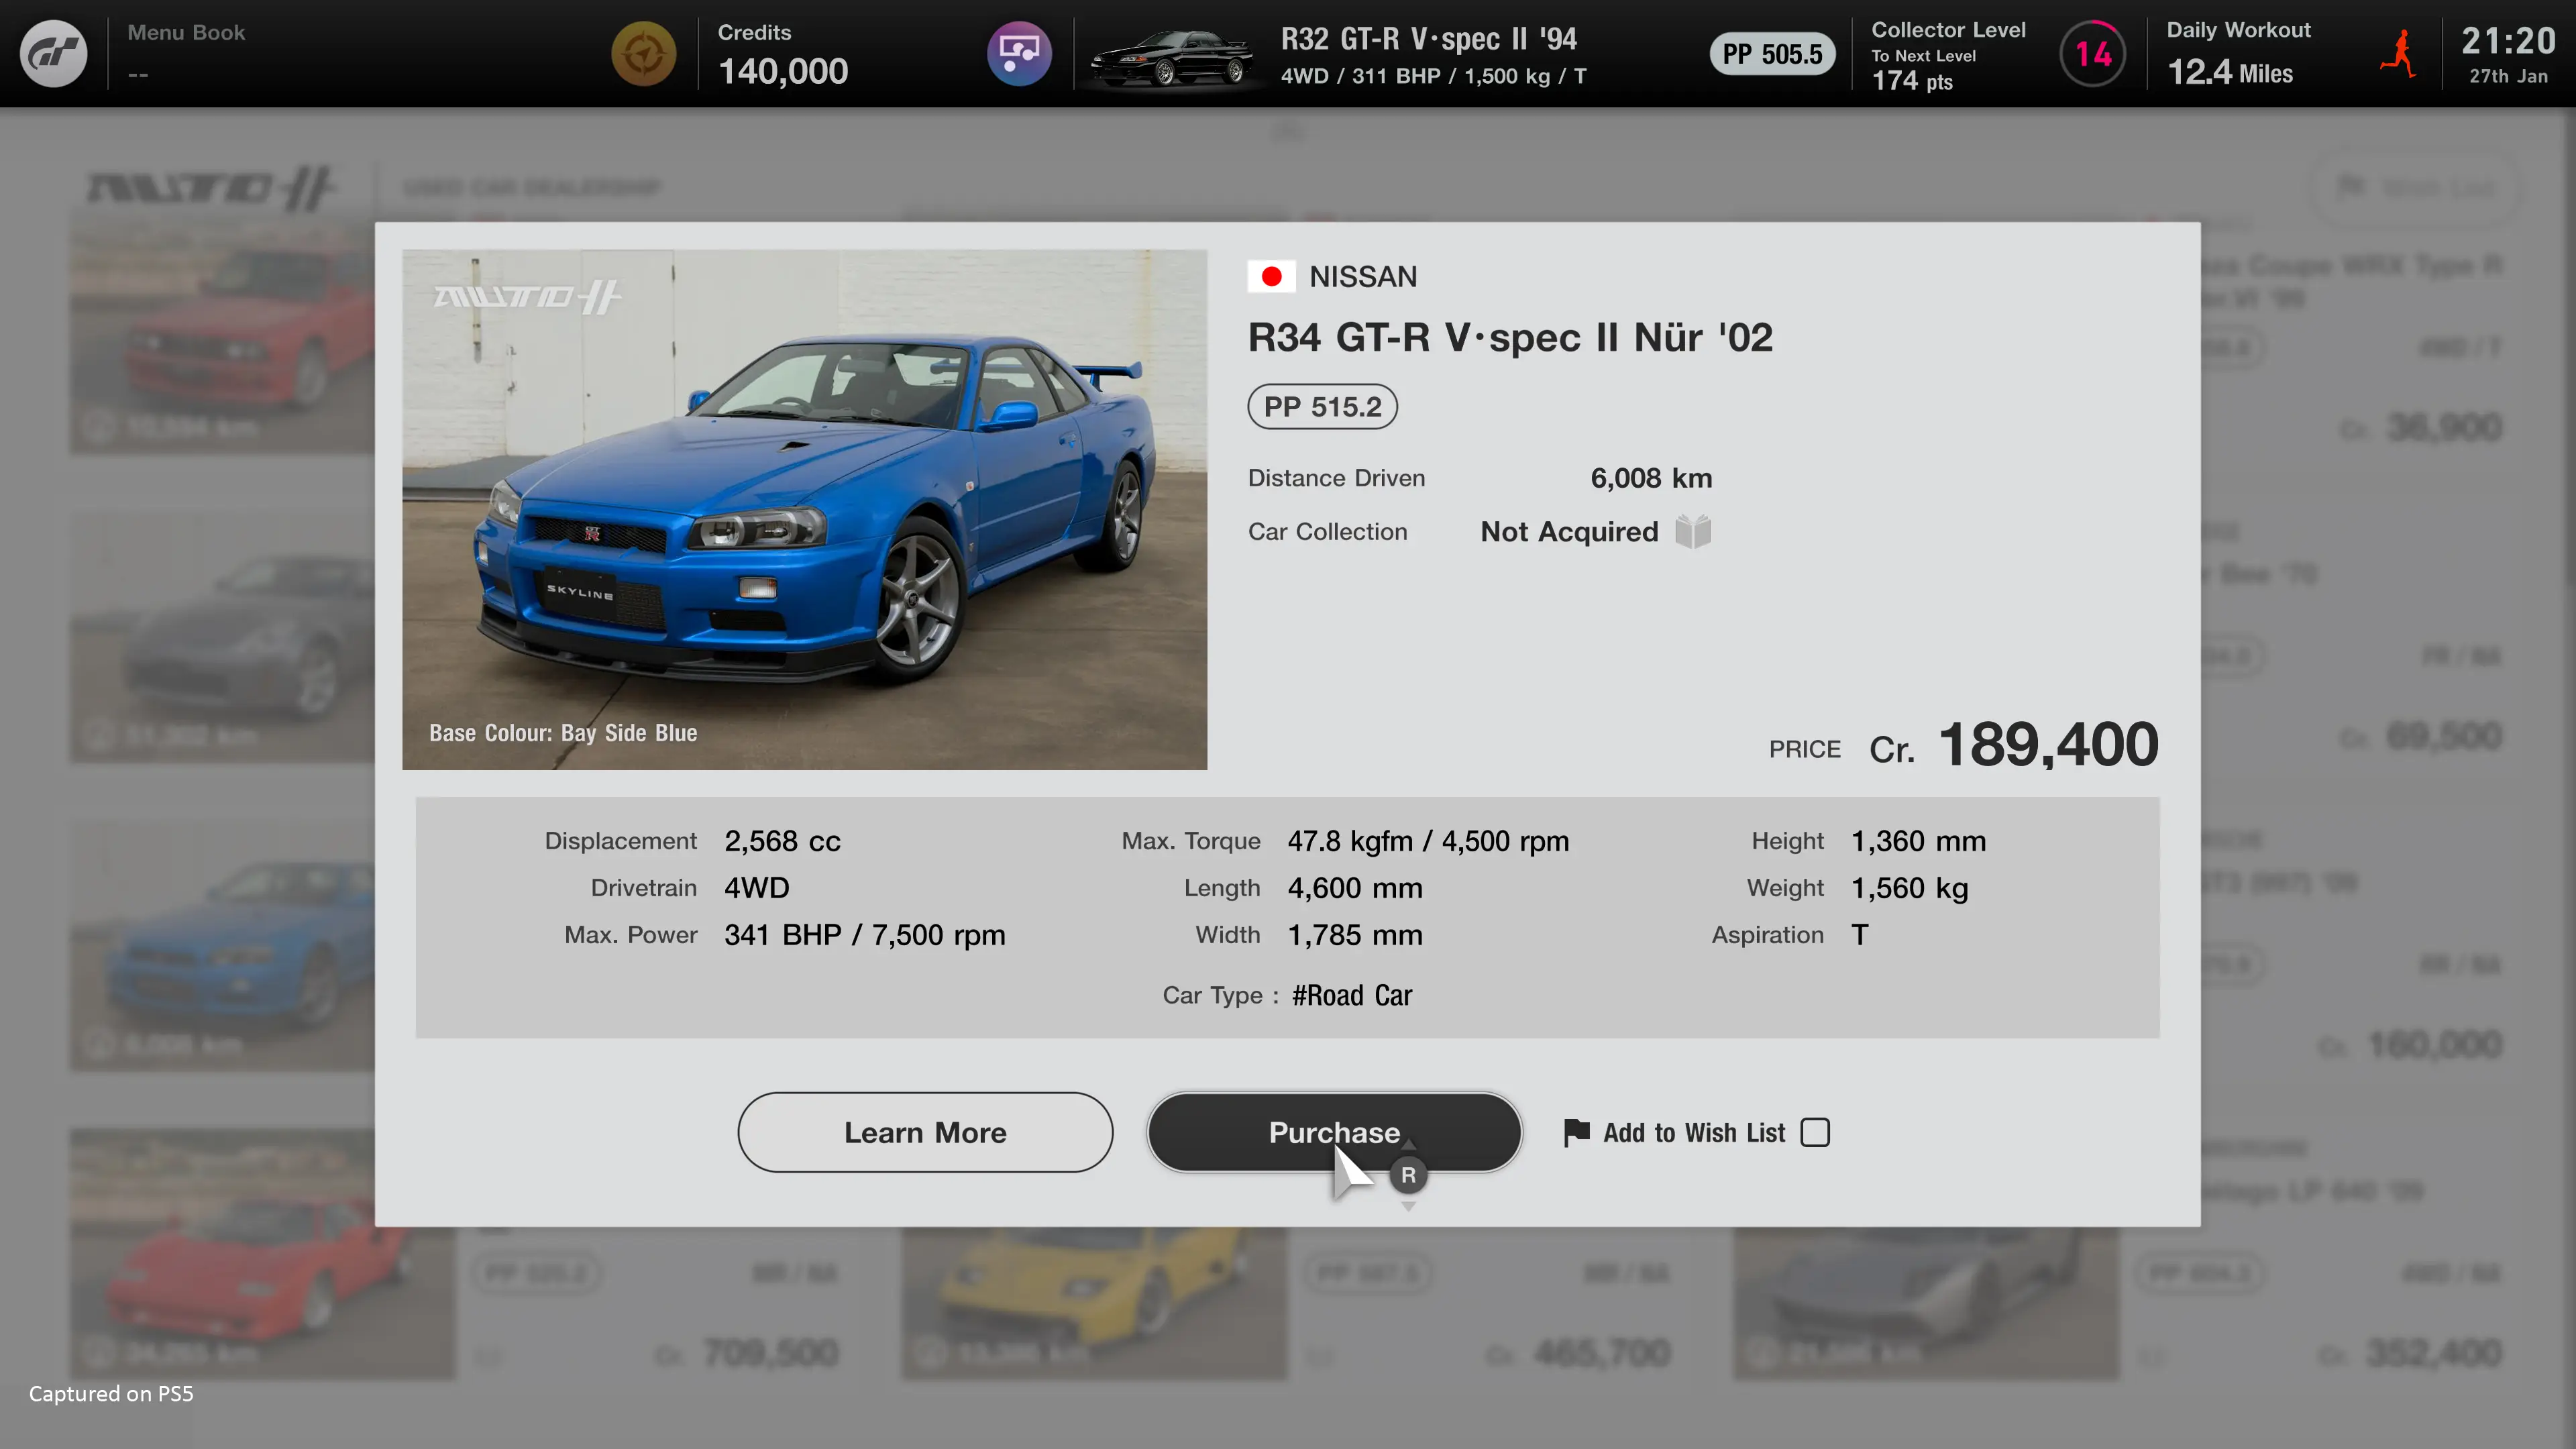Click the Bay Side Blue base colour label
The height and width of the screenshot is (1449, 2576).
click(x=563, y=732)
